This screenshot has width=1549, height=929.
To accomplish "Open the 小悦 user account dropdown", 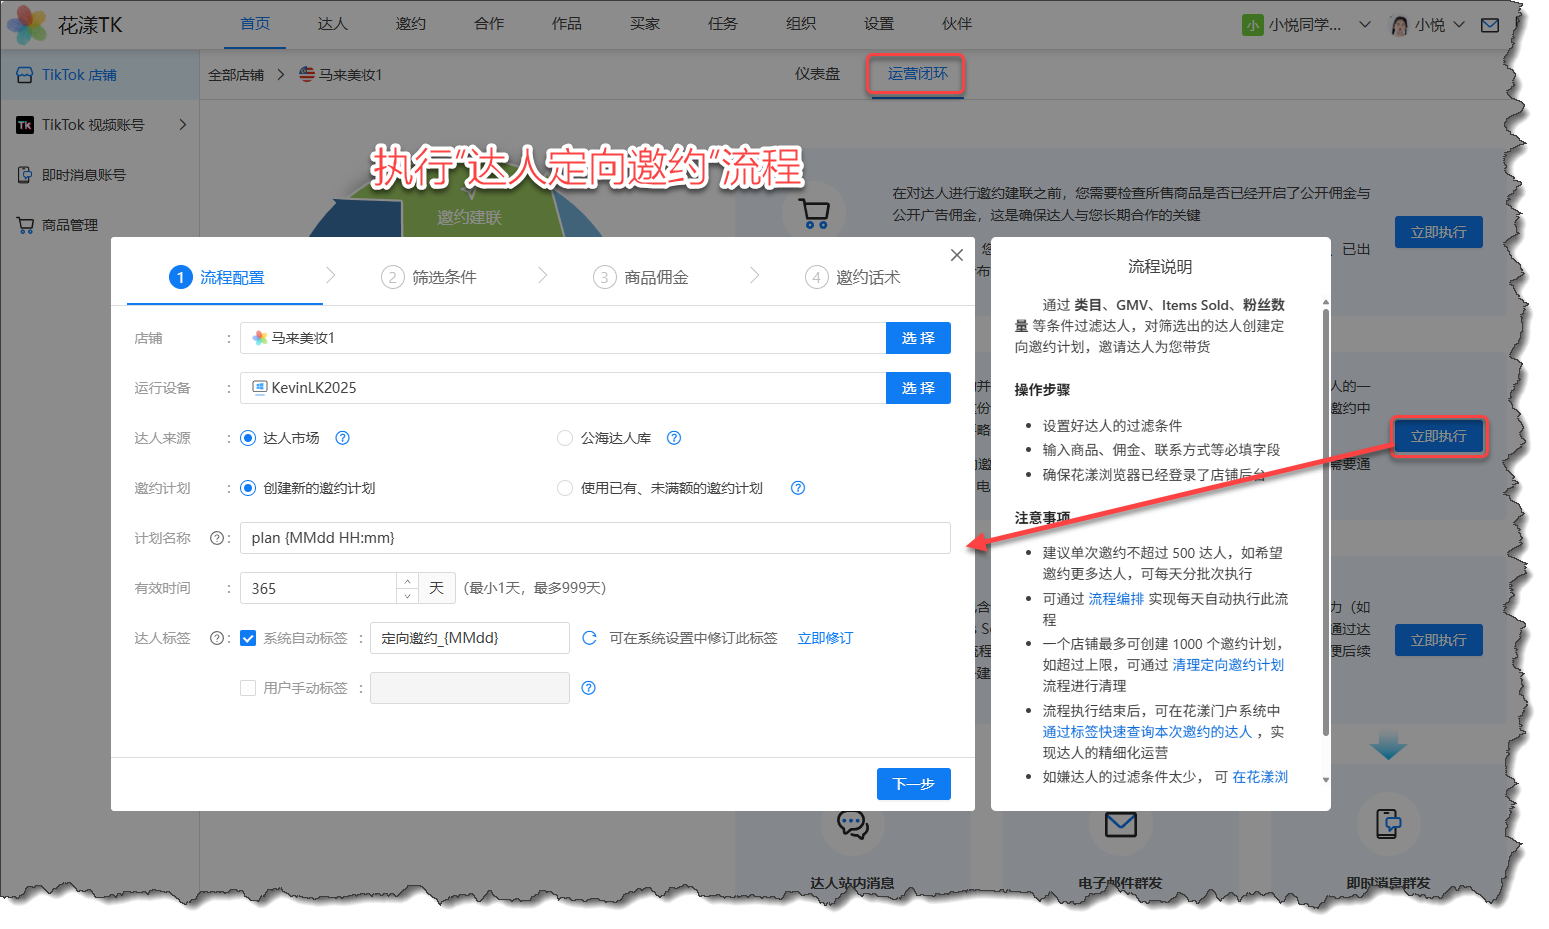I will [1428, 25].
